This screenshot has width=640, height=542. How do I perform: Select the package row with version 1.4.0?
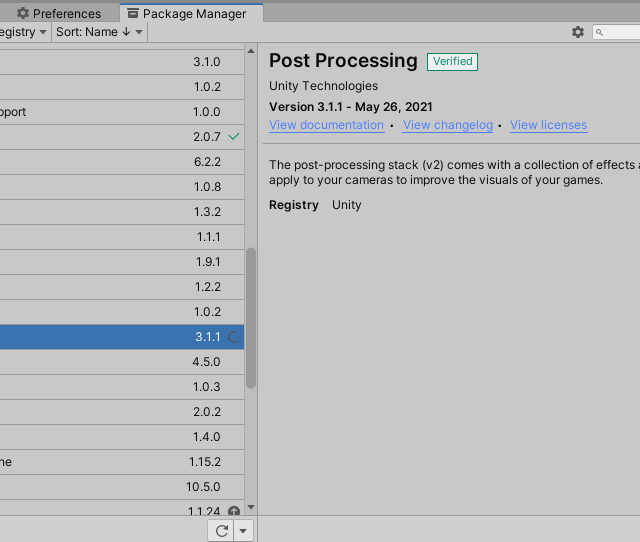(122, 437)
